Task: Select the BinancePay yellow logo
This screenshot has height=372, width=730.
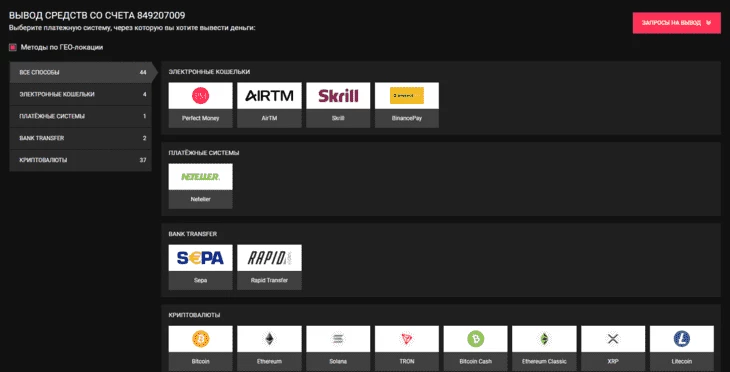Action: click(406, 95)
